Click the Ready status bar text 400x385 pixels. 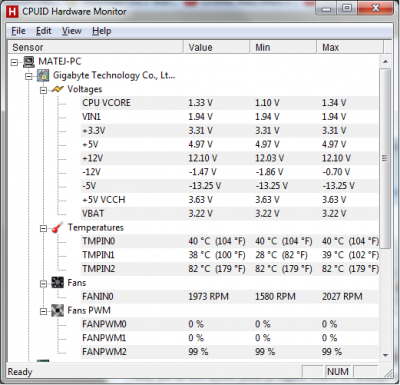coord(20,372)
